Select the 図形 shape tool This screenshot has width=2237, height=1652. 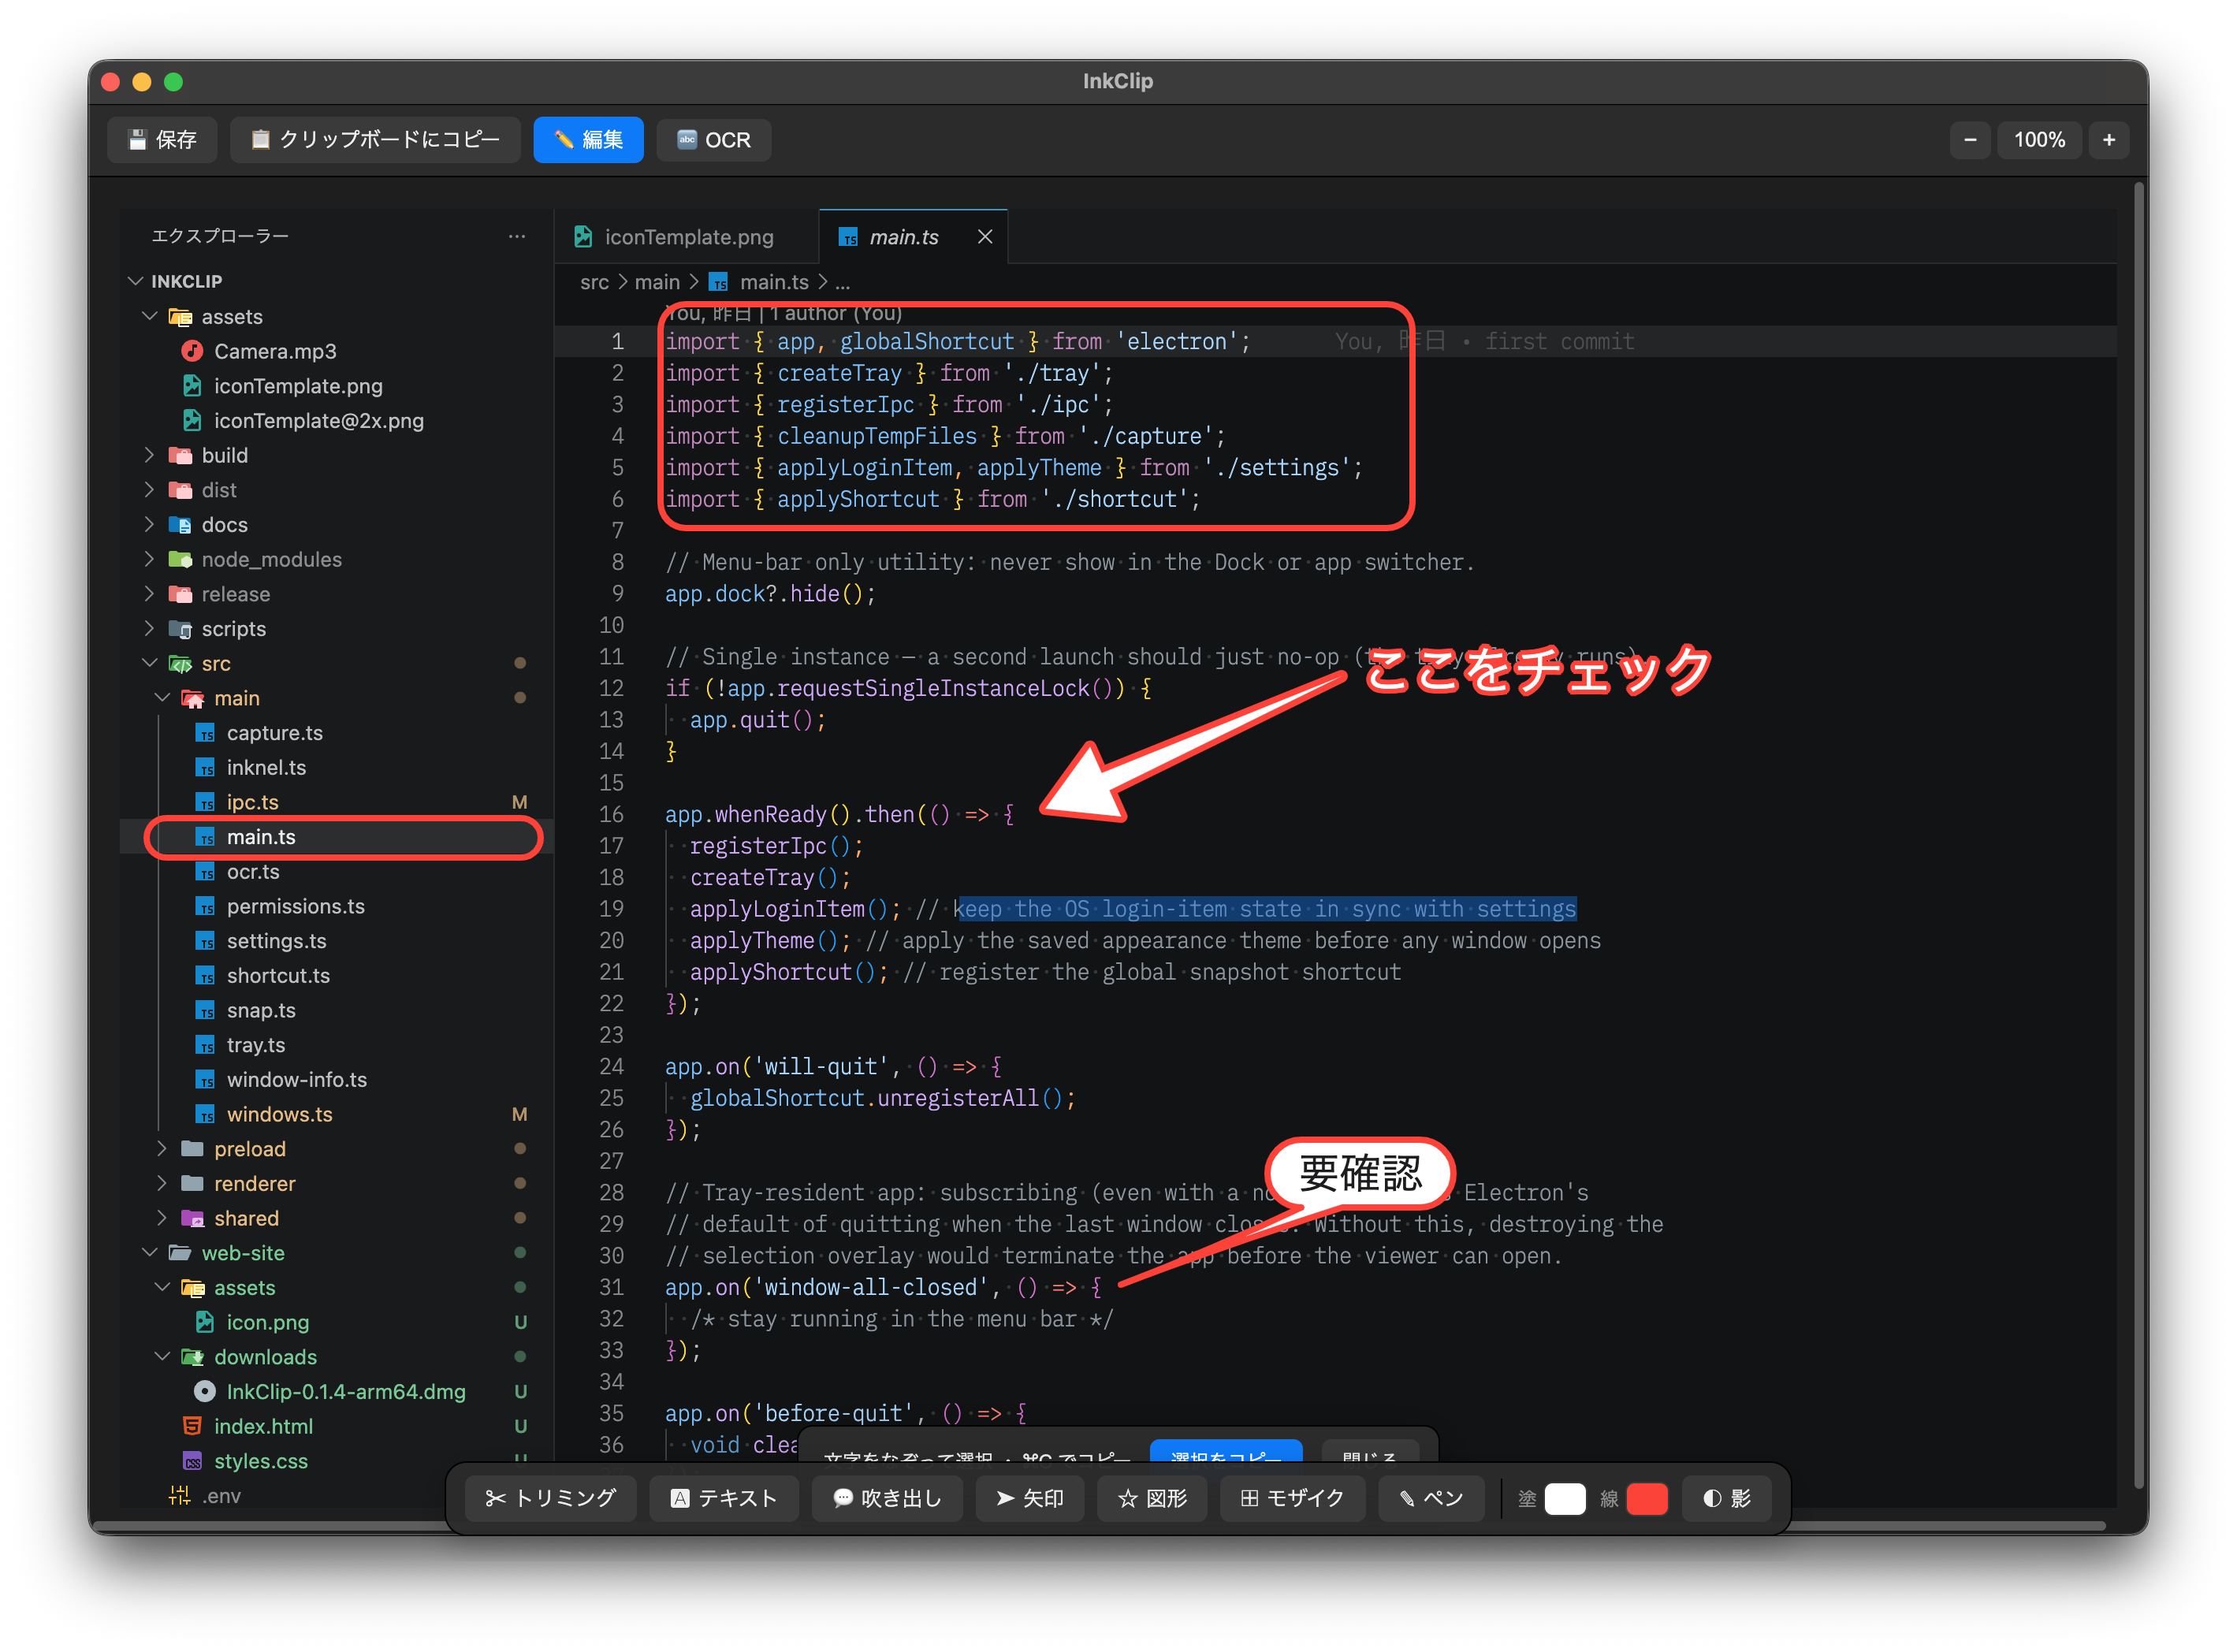[1152, 1499]
